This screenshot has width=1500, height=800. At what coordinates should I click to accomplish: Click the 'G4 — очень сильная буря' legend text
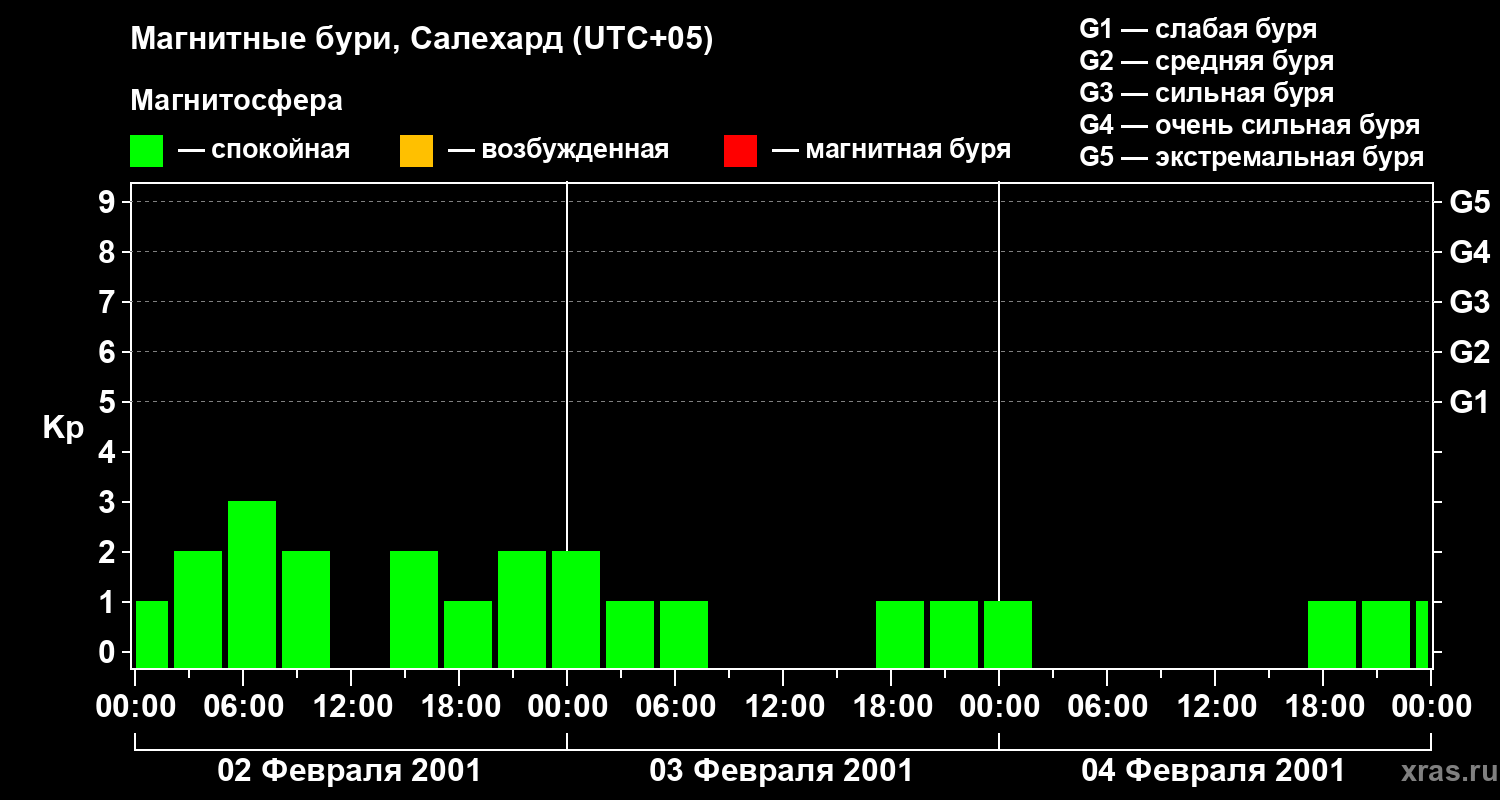[1250, 125]
